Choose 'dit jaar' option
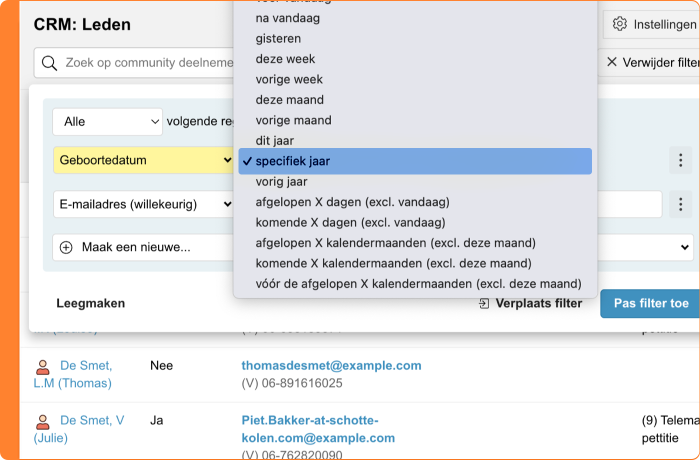 coord(275,140)
